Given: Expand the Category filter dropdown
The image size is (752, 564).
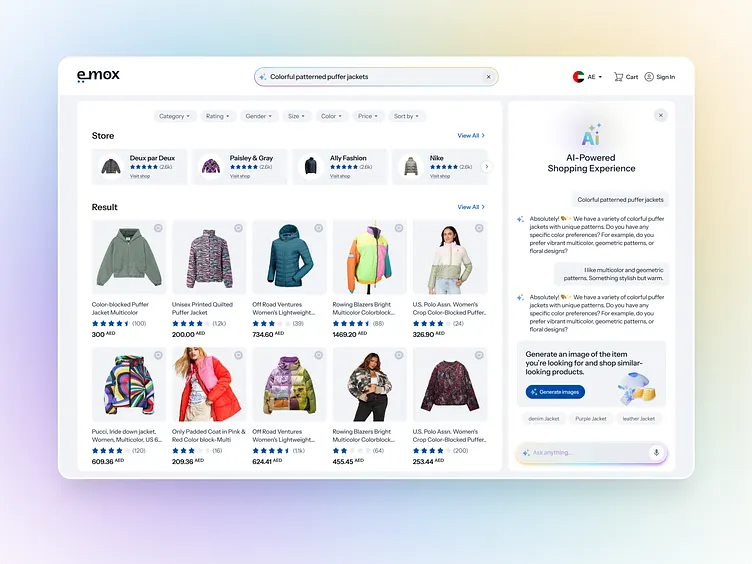Looking at the screenshot, I should [175, 116].
